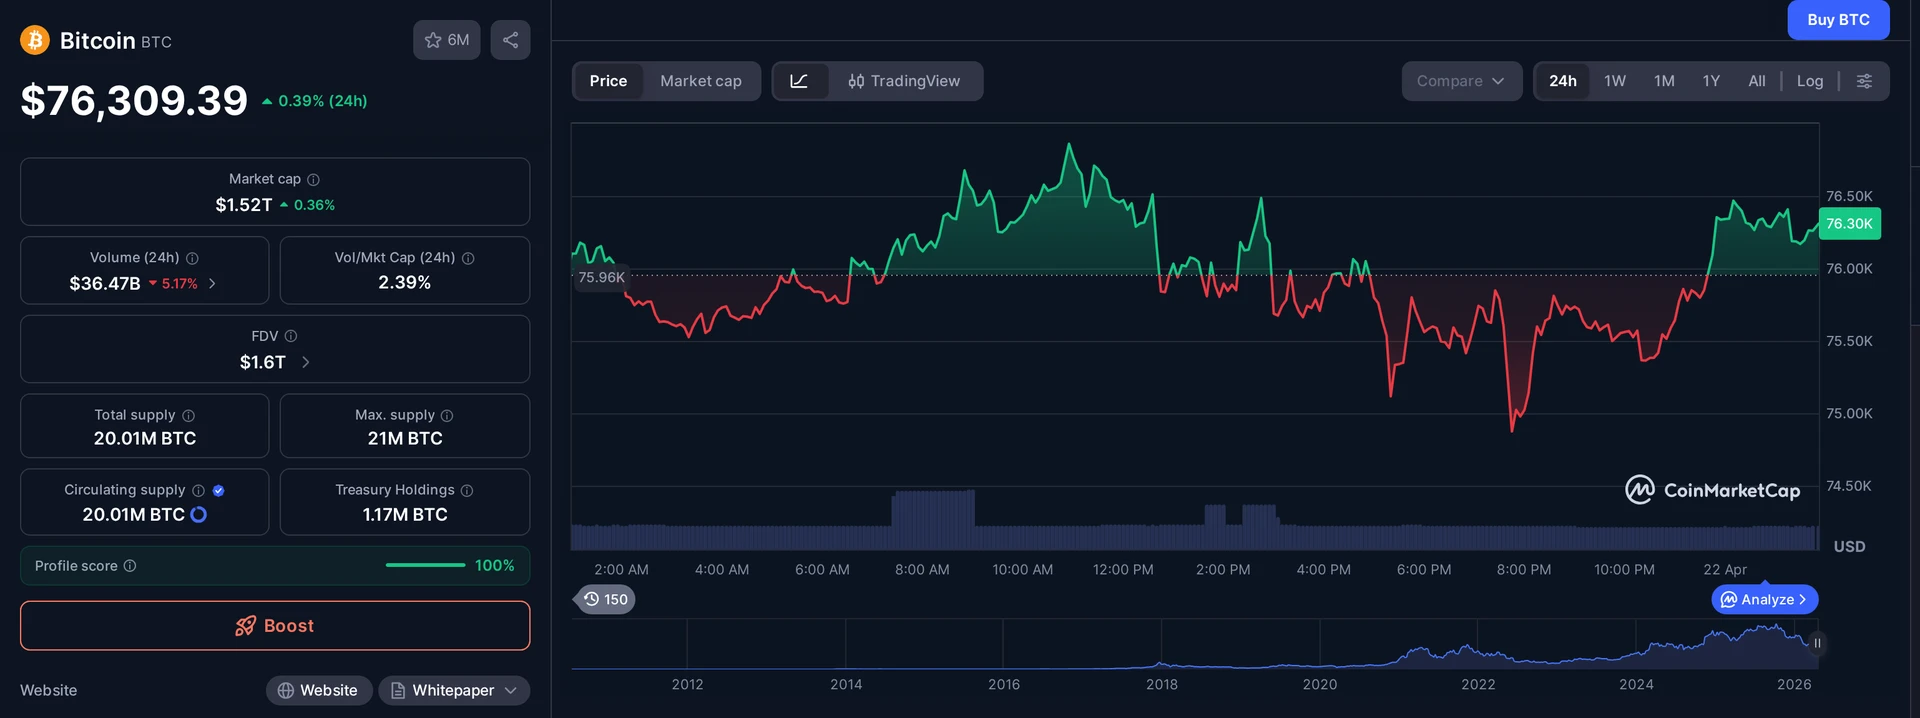The width and height of the screenshot is (1920, 718).
Task: Select the Market cap tab
Action: 701,81
